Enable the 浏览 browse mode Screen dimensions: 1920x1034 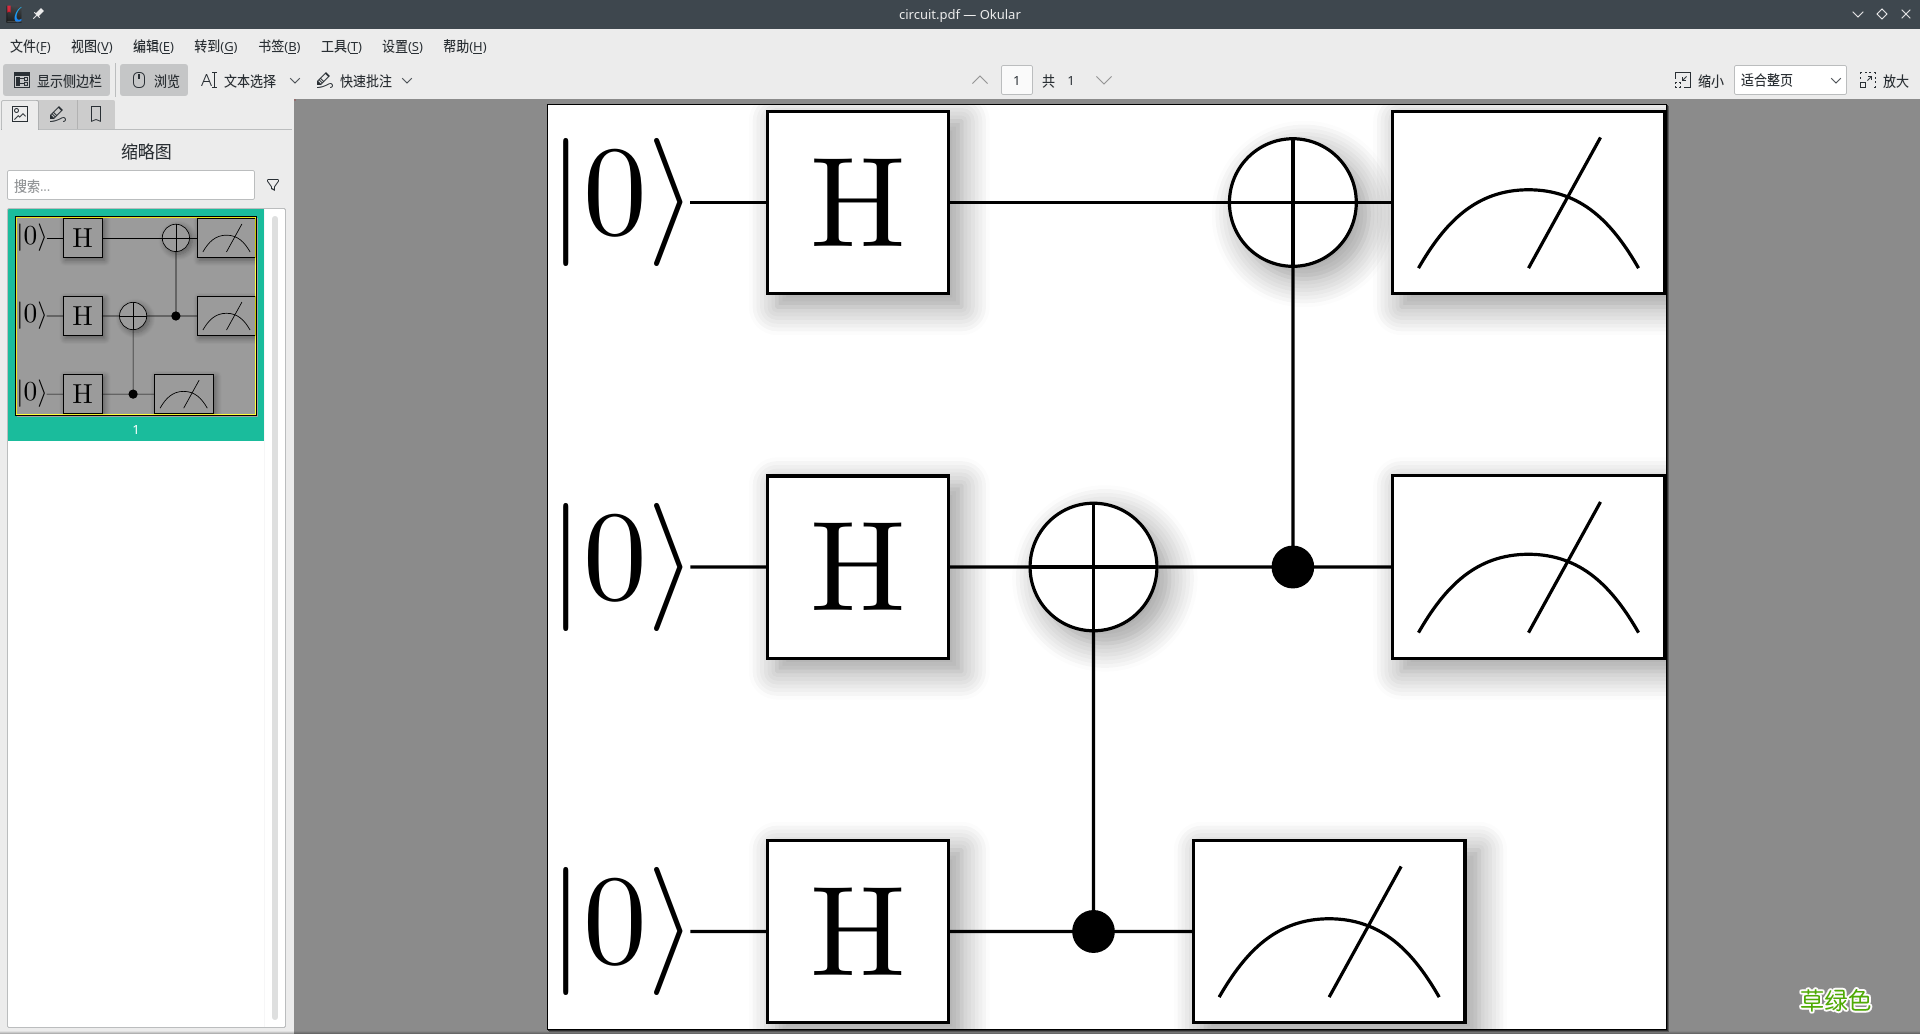click(x=155, y=81)
